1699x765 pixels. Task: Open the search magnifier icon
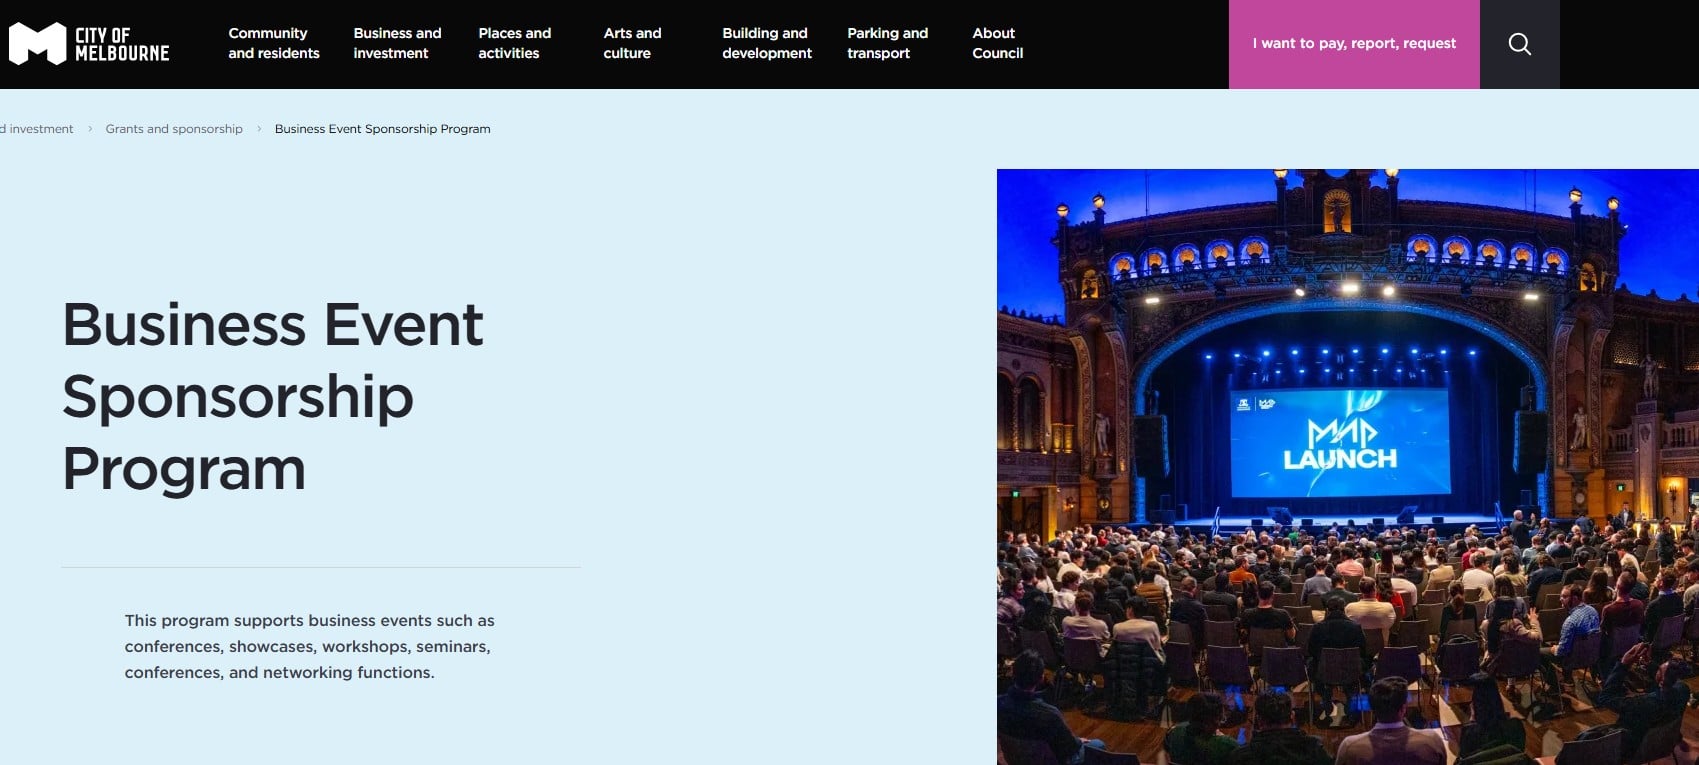1519,44
